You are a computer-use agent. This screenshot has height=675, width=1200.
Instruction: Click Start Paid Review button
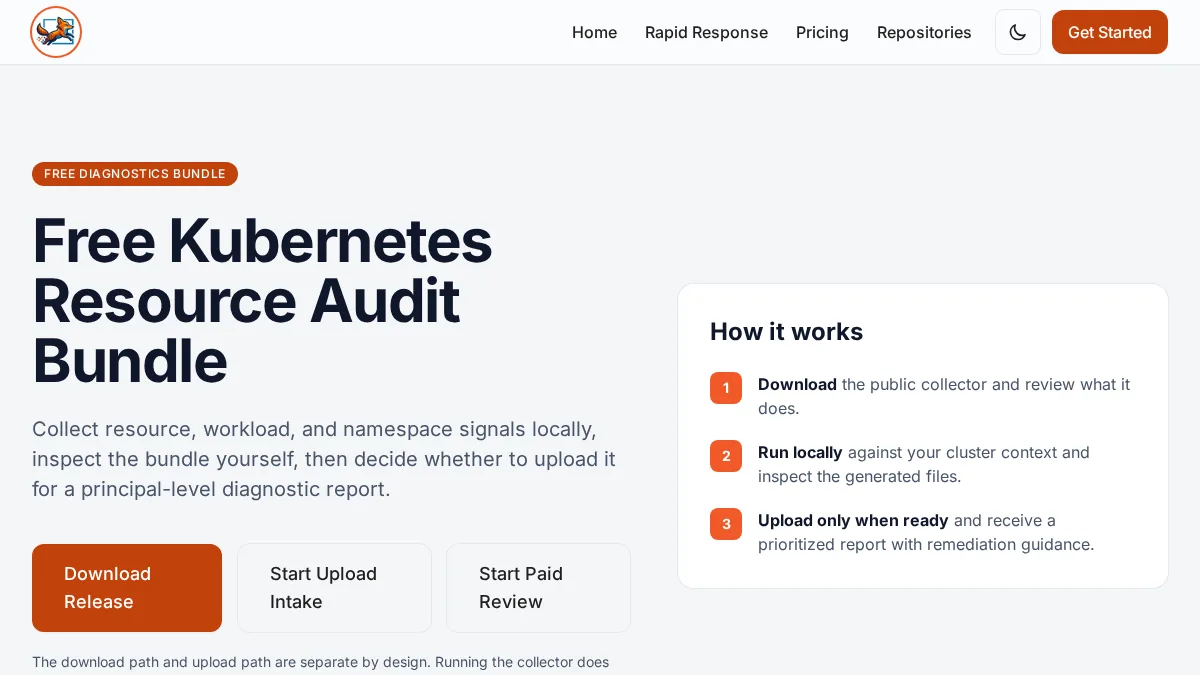click(538, 588)
